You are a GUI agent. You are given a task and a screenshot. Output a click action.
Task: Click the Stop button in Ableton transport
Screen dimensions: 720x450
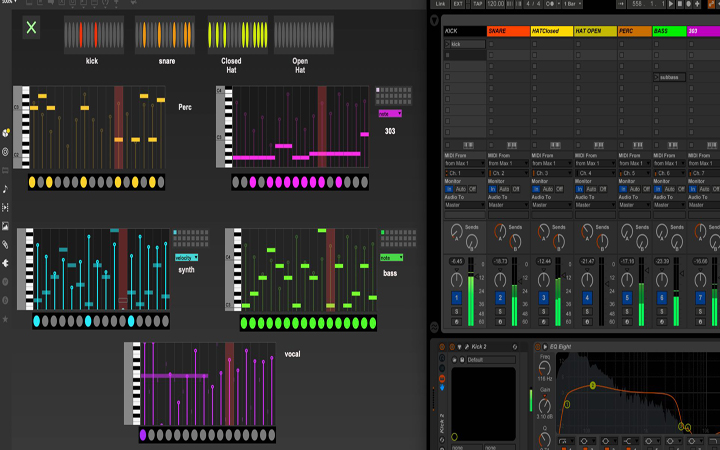tap(680, 4)
